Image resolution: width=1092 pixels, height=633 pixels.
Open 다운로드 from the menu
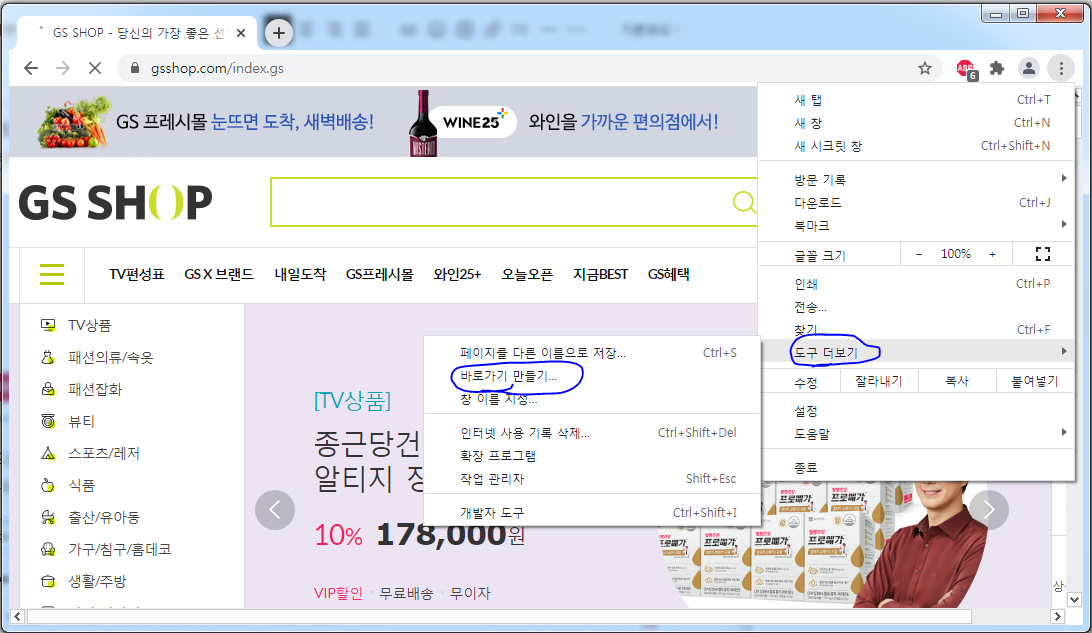[917, 203]
